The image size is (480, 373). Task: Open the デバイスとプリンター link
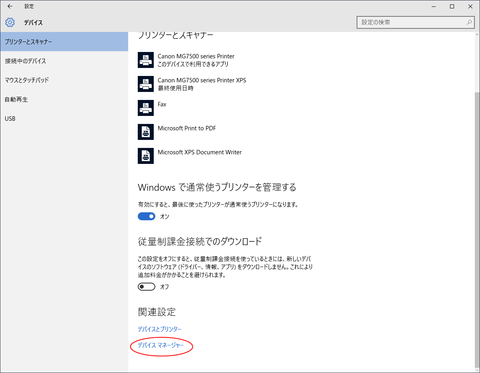click(160, 329)
